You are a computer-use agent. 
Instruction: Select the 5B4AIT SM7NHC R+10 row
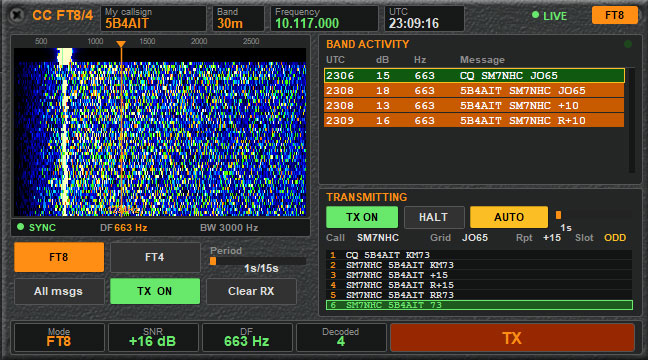[x=474, y=120]
